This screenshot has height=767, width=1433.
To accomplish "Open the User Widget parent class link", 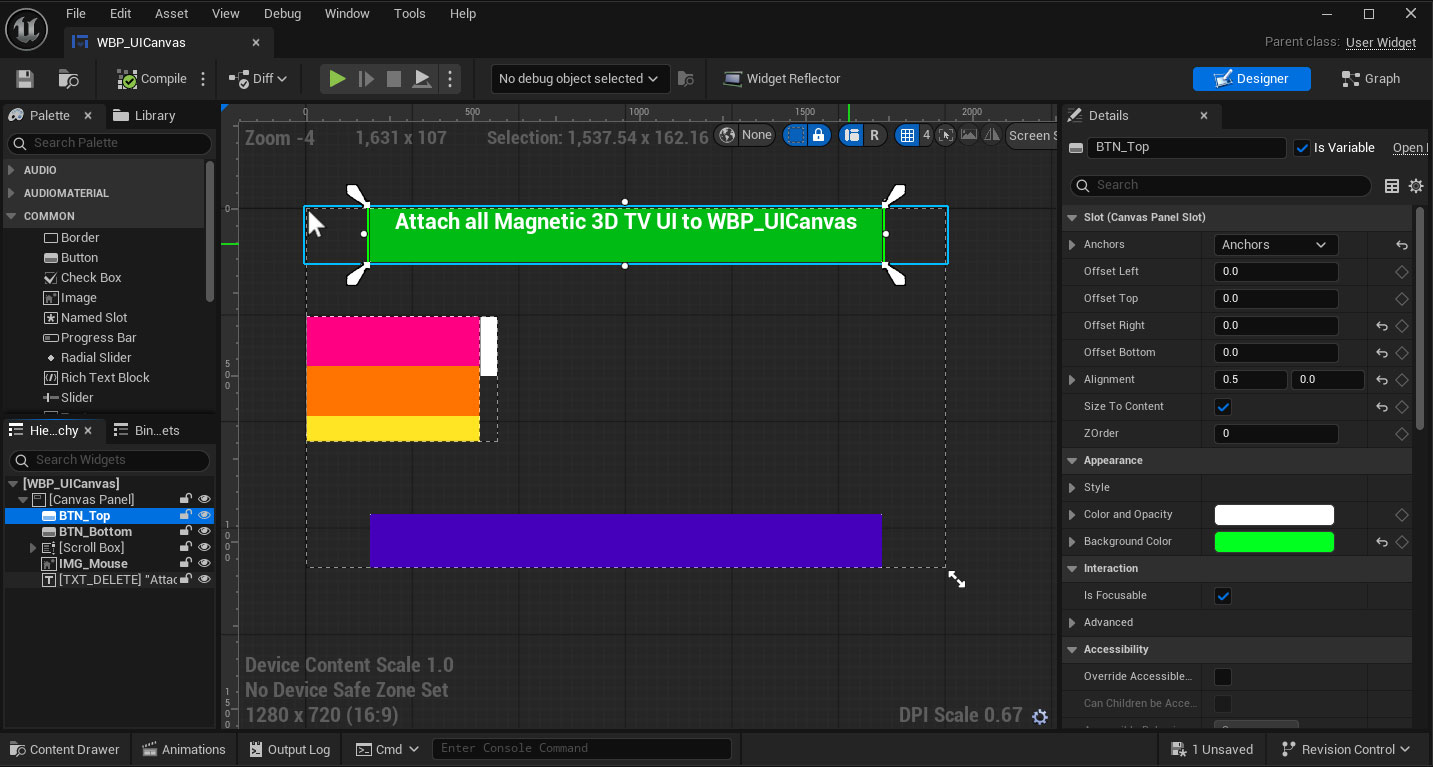I will tap(1381, 43).
